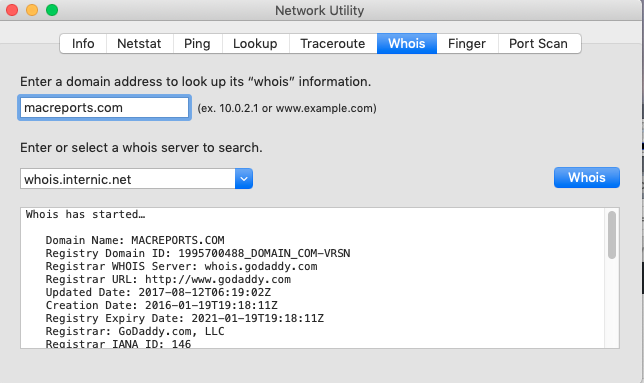Screen dimensions: 644x383
Task: Click the blue Whois button
Action: pos(586,177)
